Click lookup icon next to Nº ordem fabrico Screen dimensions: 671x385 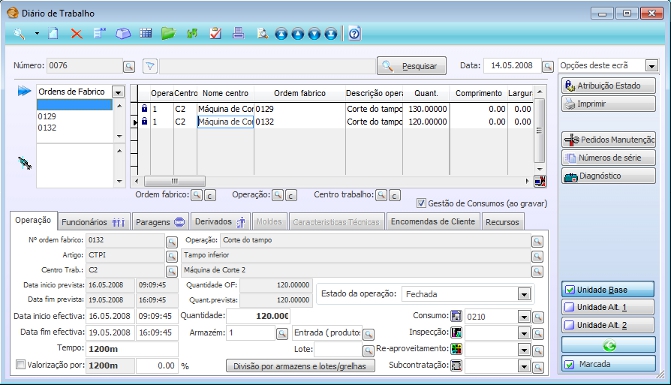[172, 242]
